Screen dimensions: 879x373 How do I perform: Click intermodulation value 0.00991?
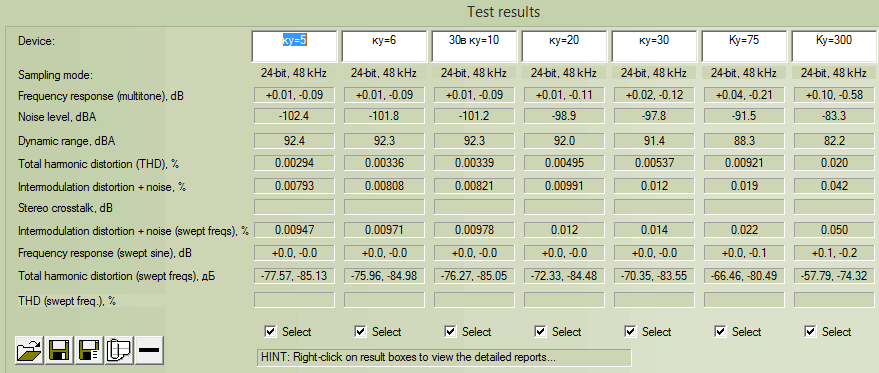[x=565, y=186]
